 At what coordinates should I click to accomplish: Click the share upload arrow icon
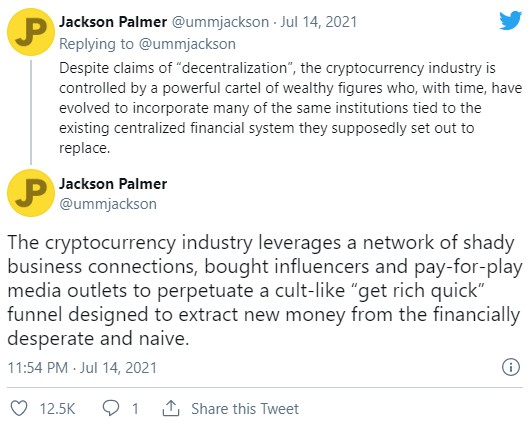pos(171,408)
